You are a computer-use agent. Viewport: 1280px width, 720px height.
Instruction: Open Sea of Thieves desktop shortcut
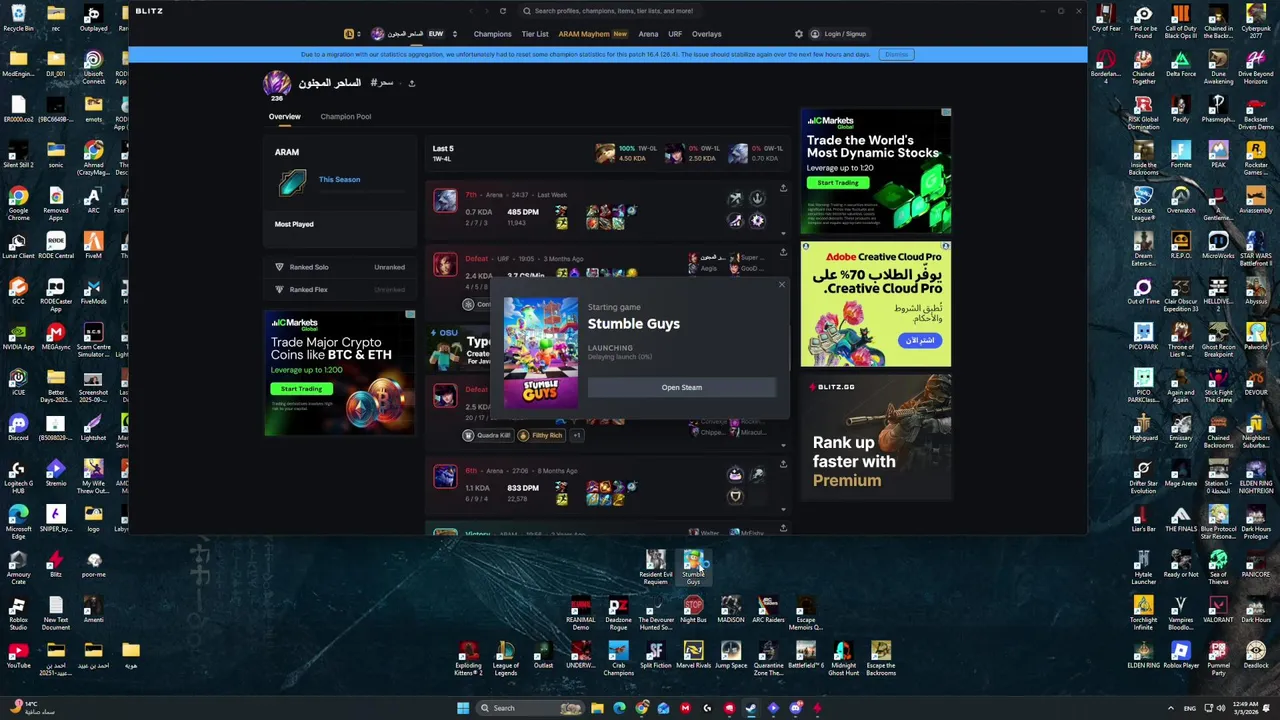(x=1218, y=564)
